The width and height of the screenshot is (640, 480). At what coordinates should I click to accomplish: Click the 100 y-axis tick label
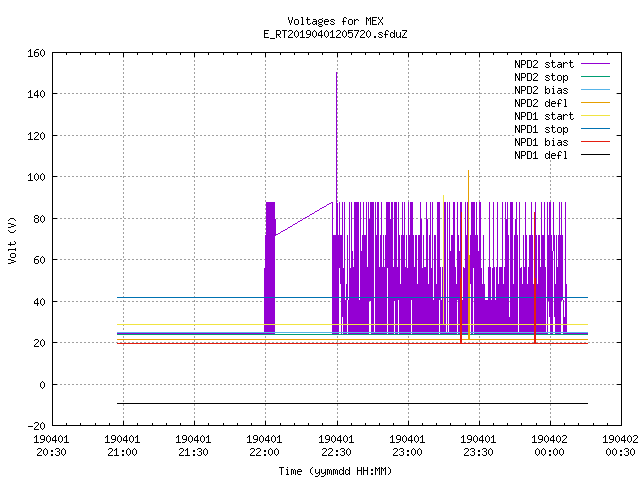(x=36, y=177)
